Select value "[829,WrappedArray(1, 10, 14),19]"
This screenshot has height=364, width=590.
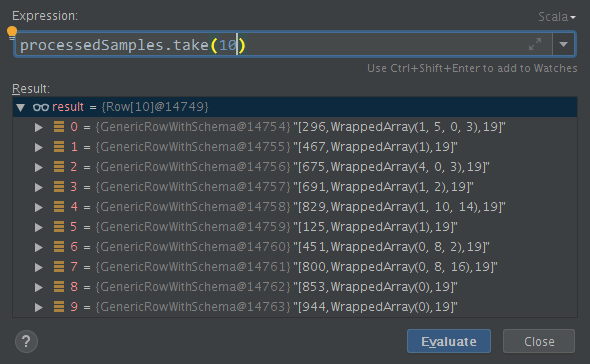pyautogui.click(x=399, y=207)
